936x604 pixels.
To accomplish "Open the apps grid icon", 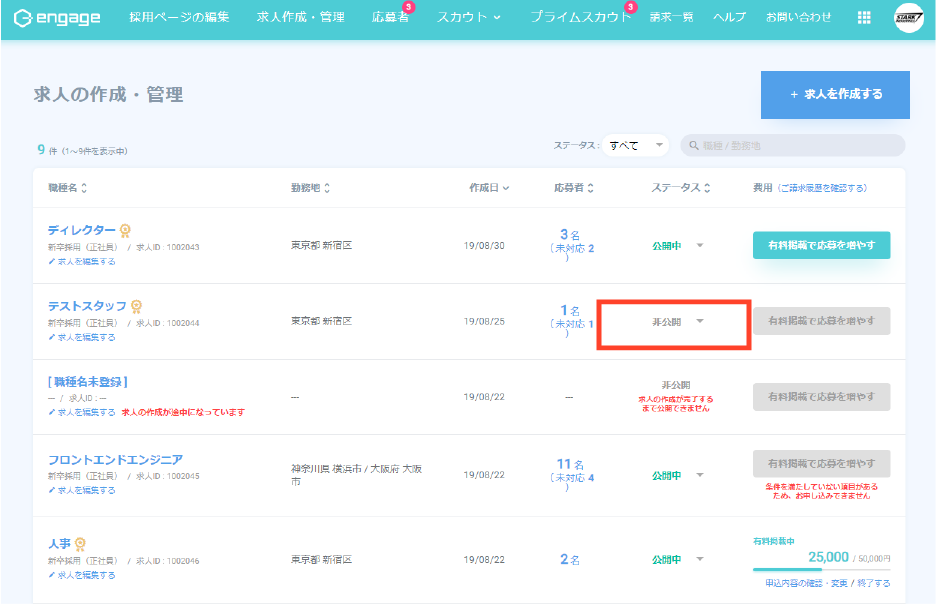I will click(x=864, y=17).
